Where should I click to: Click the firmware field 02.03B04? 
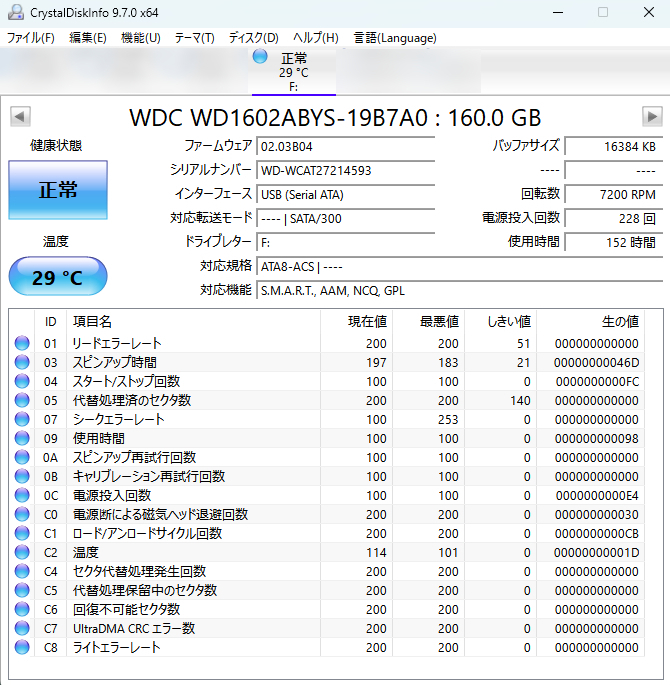pos(345,146)
